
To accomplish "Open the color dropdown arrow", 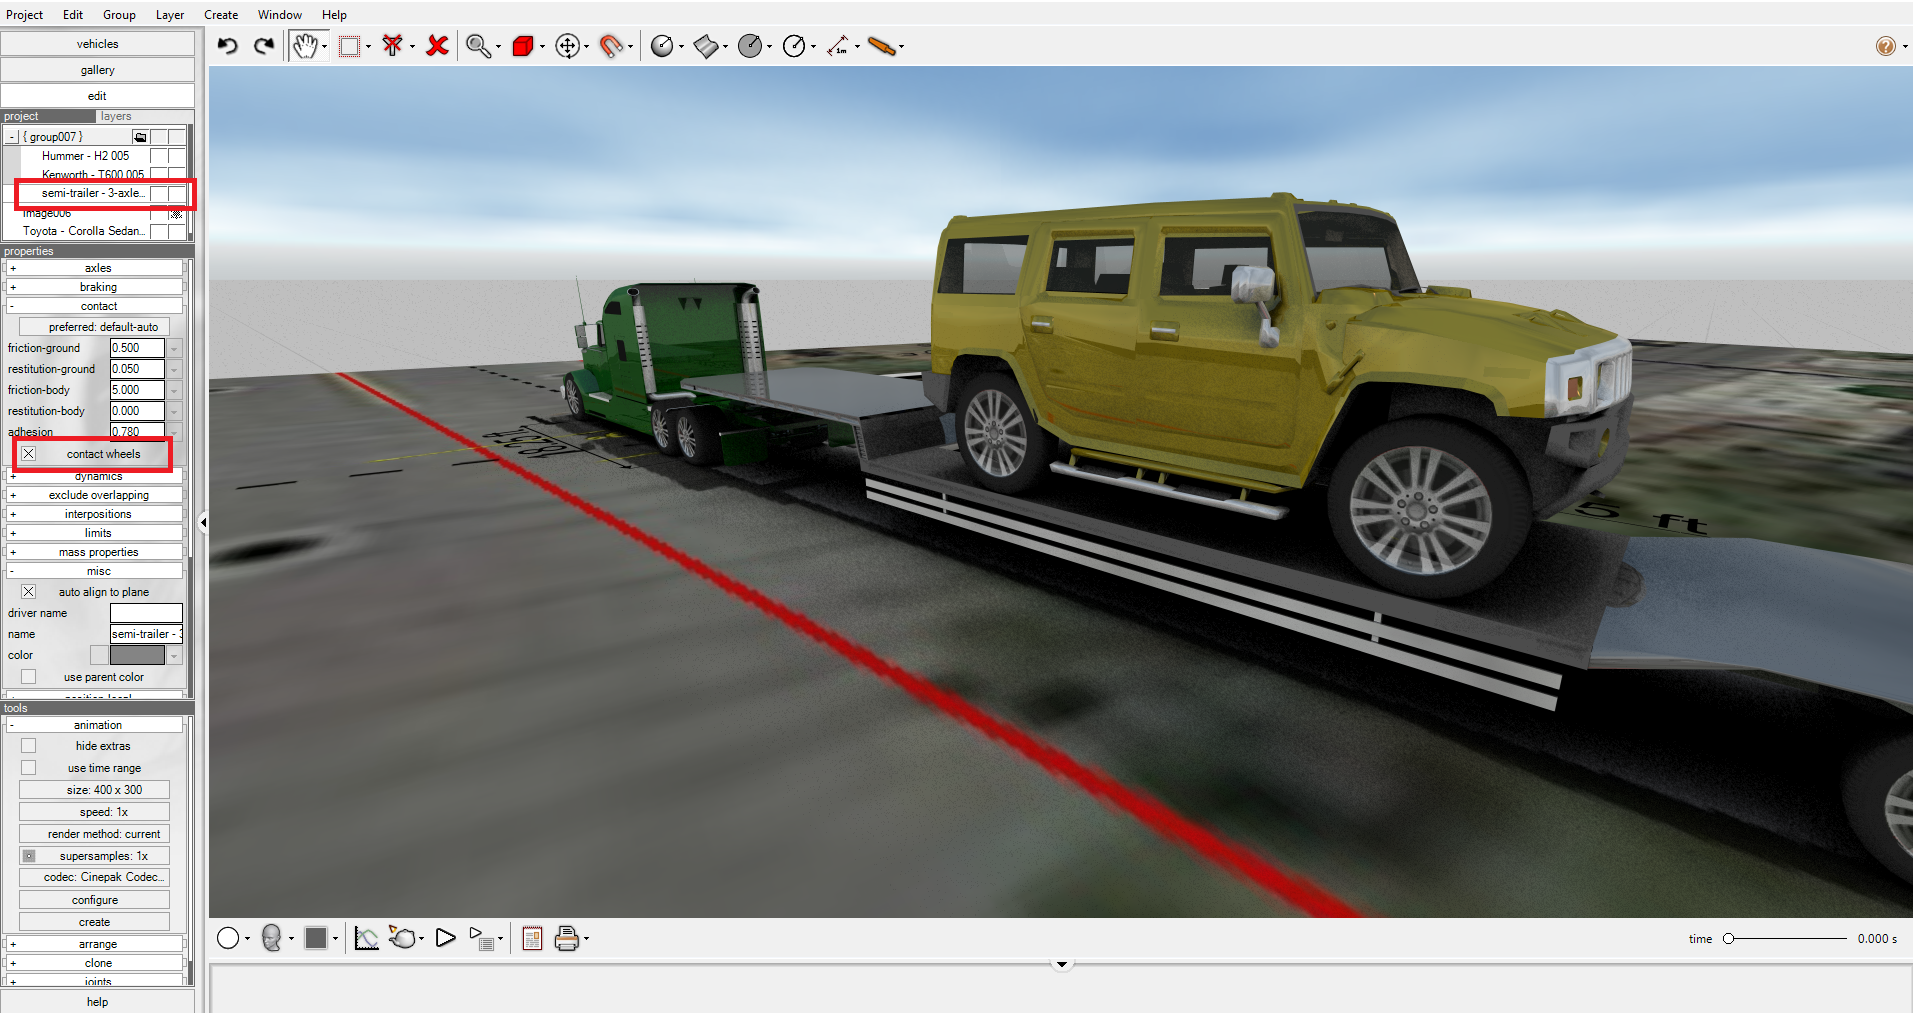I will click(x=174, y=655).
